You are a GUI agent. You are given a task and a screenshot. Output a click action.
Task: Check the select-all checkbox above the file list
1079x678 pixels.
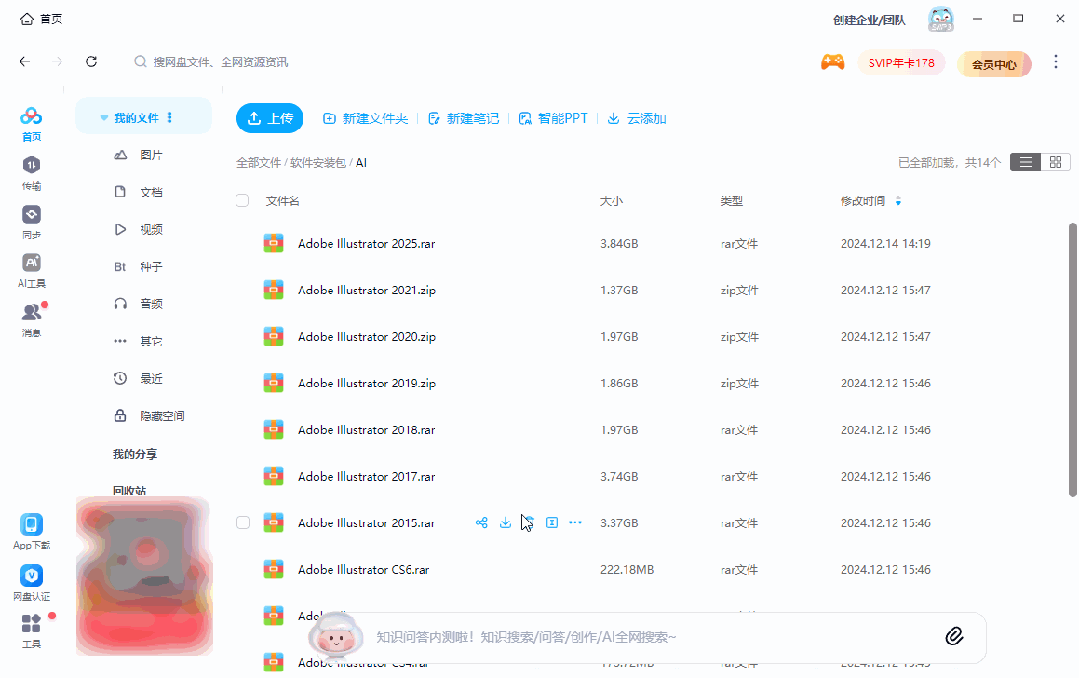click(x=242, y=200)
